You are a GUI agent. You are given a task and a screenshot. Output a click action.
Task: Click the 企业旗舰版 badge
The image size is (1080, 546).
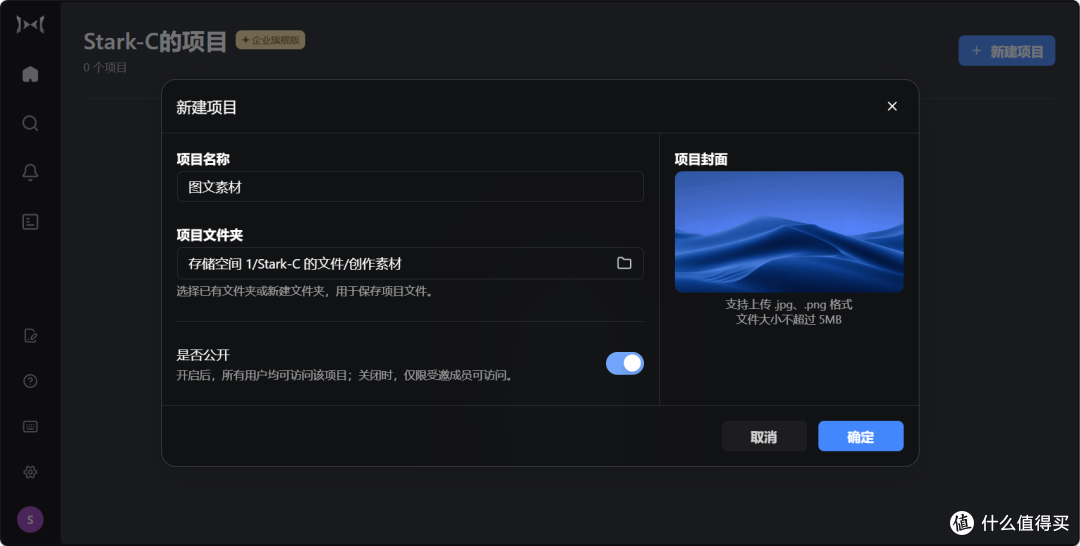(x=271, y=40)
